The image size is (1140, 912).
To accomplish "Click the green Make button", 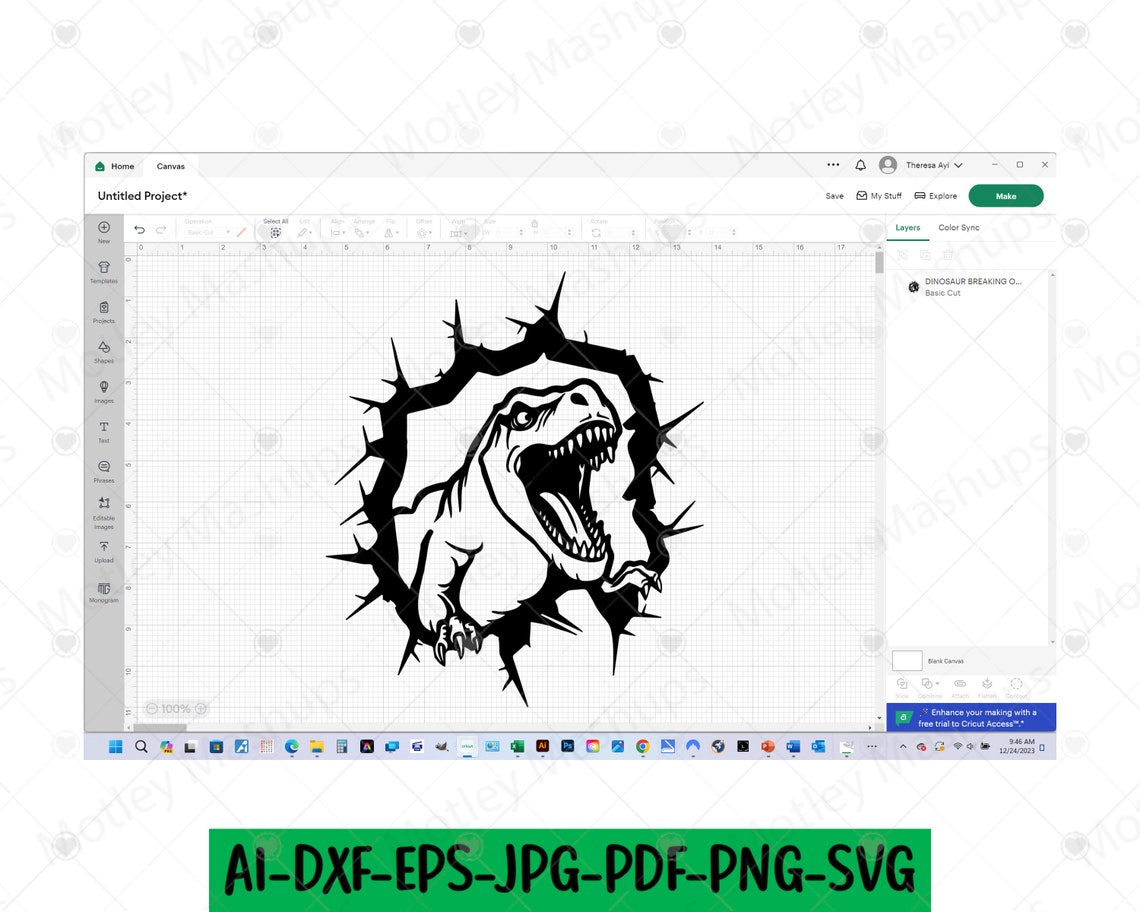I will point(1006,195).
